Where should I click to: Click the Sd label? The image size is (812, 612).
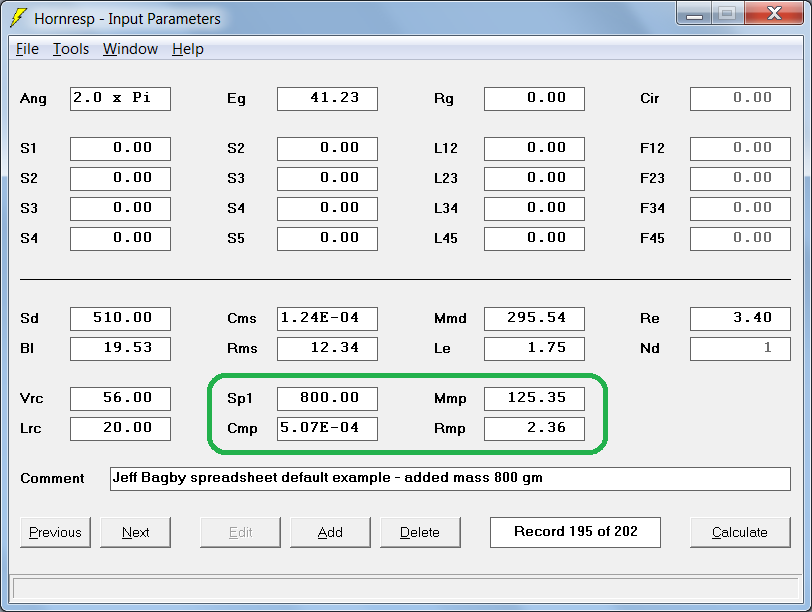(x=30, y=318)
